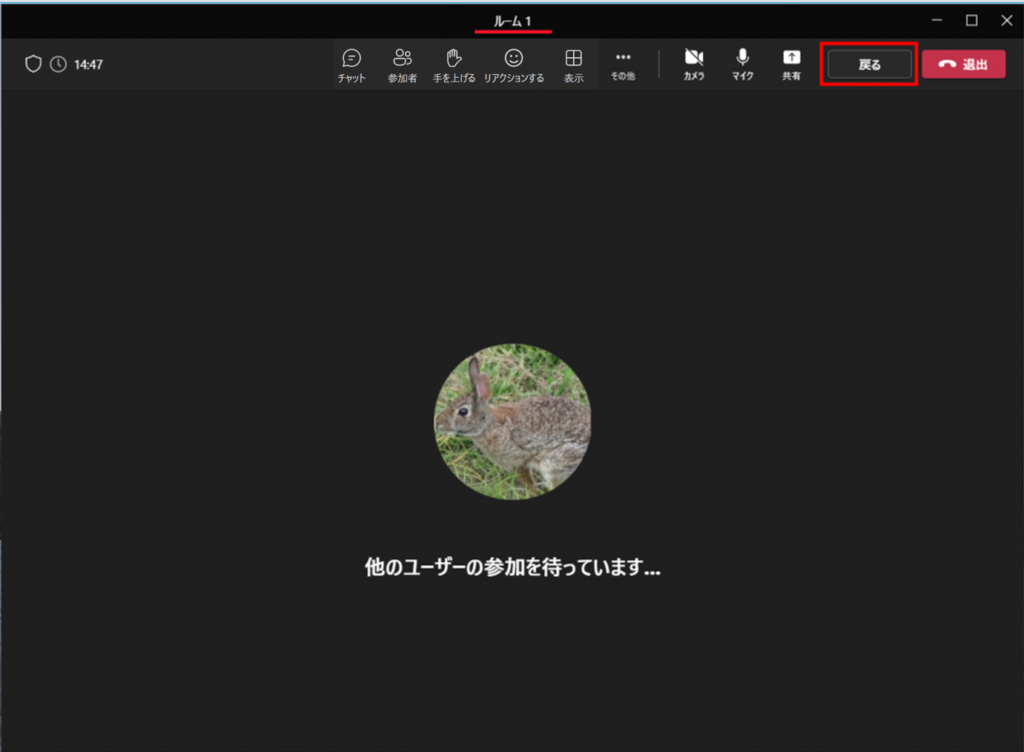Image resolution: width=1024 pixels, height=752 pixels.
Task: Click the ルーム 1 window title
Action: click(512, 20)
